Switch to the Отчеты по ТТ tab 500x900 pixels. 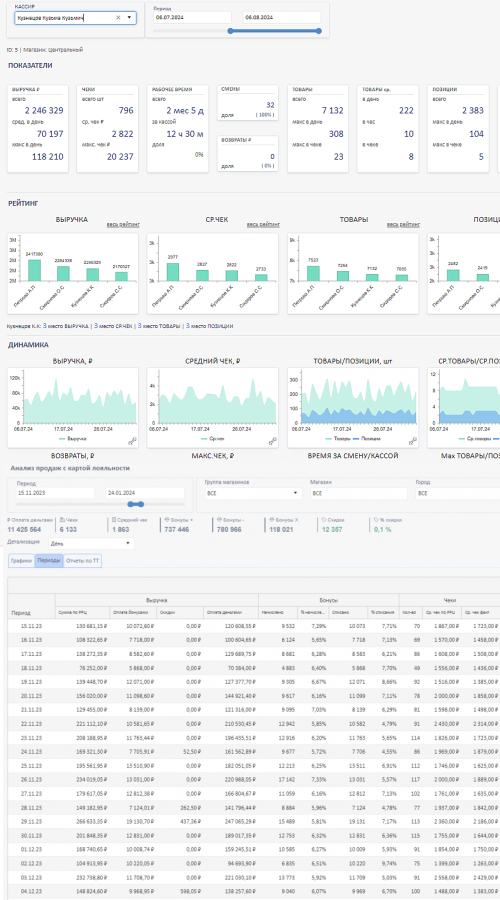click(x=83, y=561)
